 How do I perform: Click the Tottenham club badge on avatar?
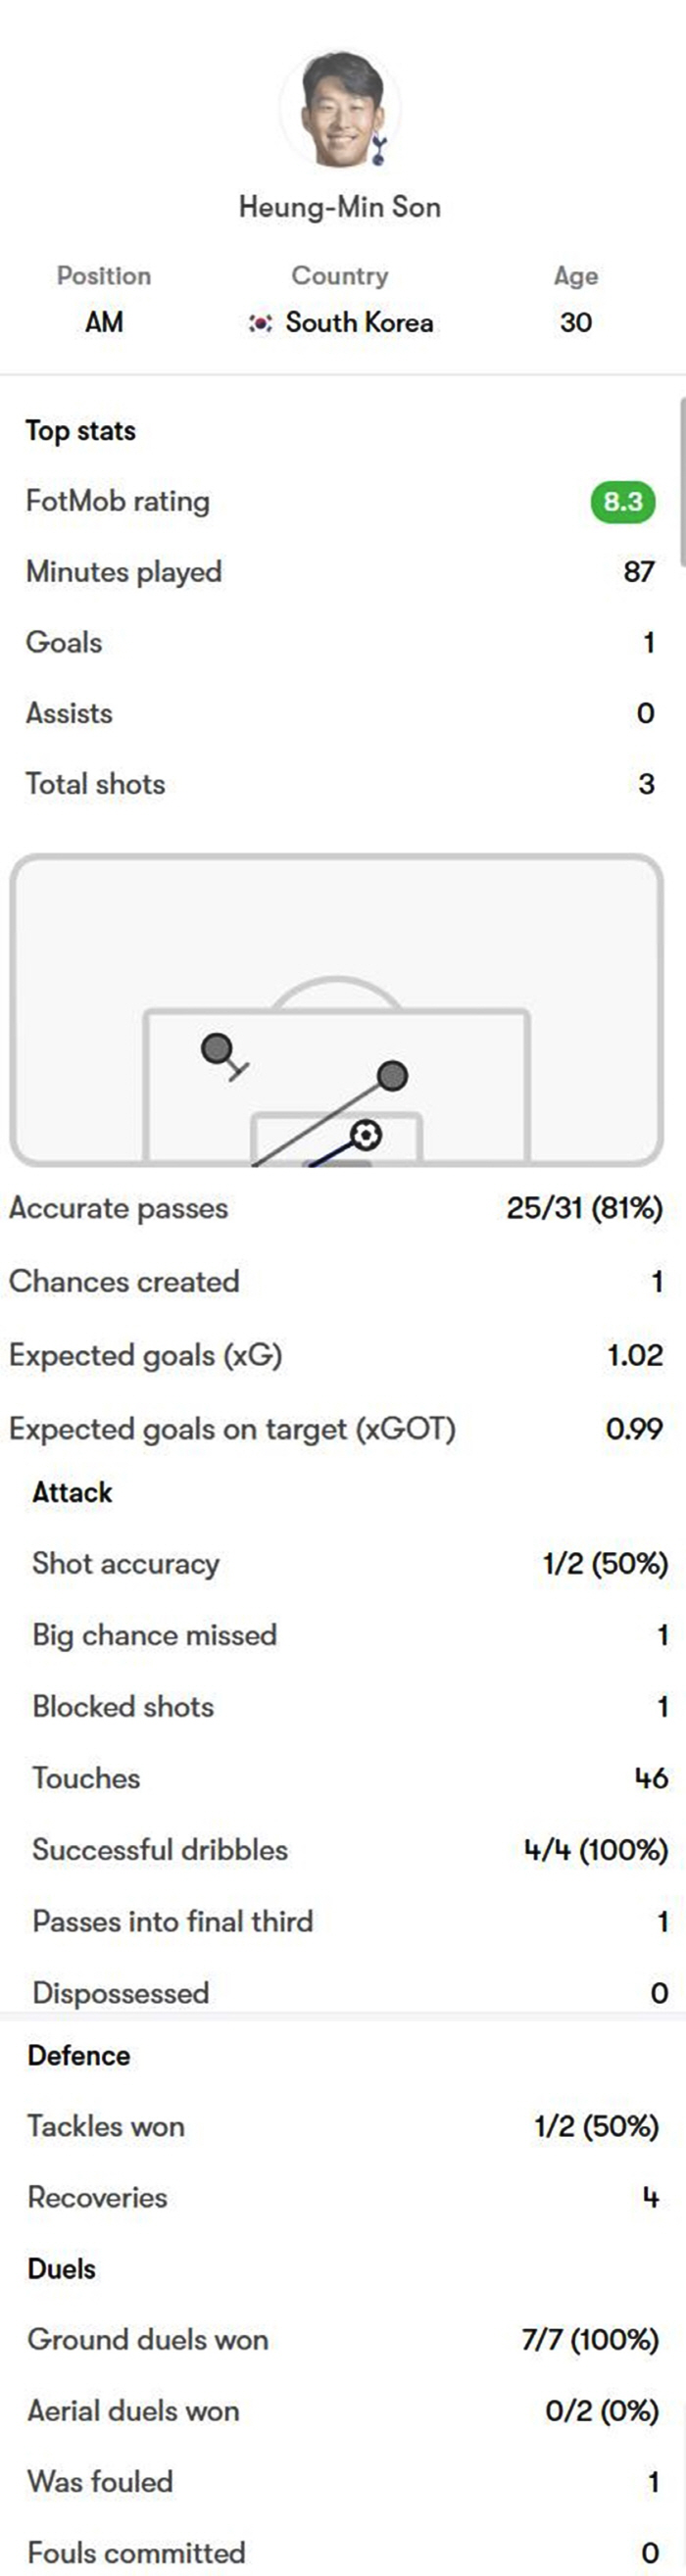[x=379, y=151]
